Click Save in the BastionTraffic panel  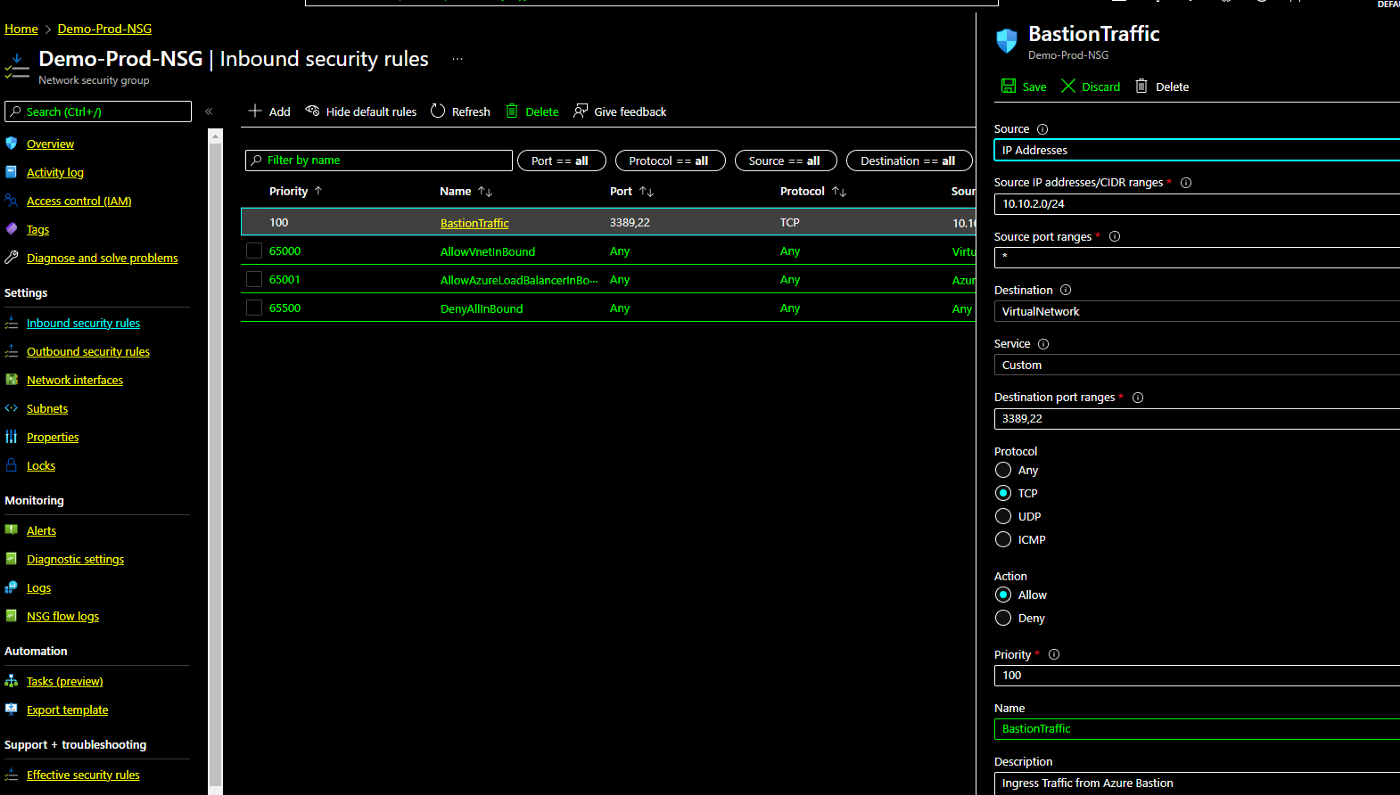1023,86
